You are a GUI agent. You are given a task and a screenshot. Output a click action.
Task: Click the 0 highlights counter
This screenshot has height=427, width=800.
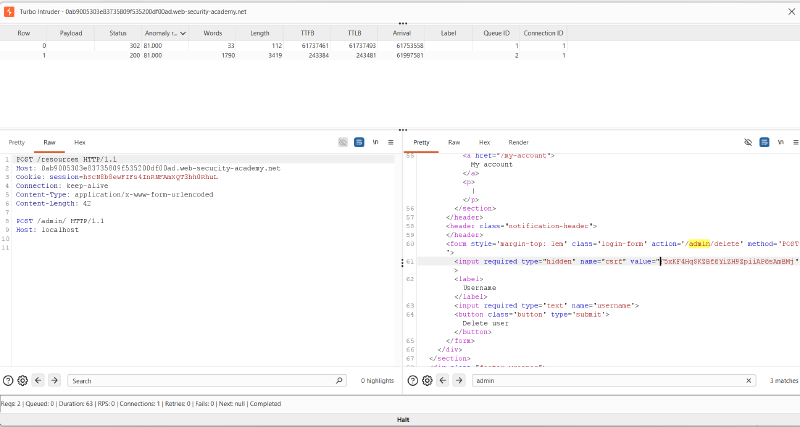pyautogui.click(x=377, y=381)
